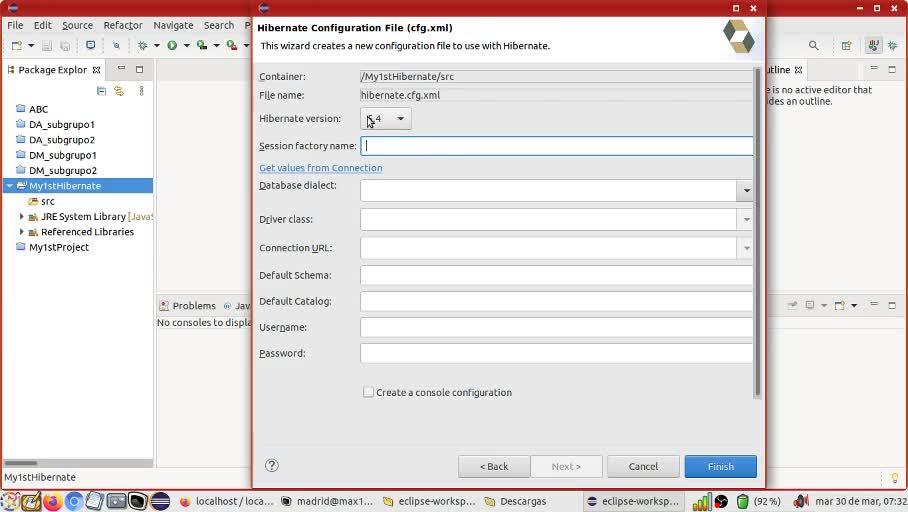The height and width of the screenshot is (512, 908).
Task: Enable Create a console configuration checkbox
Action: (x=368, y=392)
